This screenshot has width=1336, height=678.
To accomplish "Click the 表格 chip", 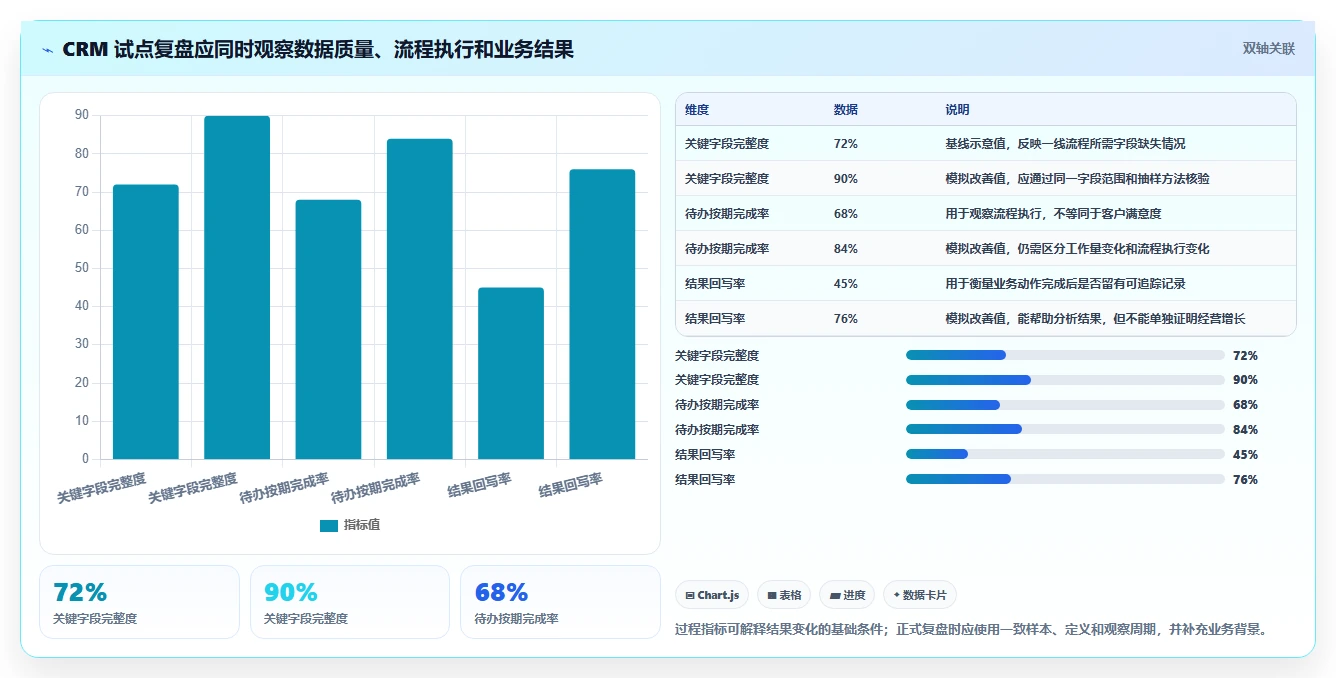I will tap(784, 595).
